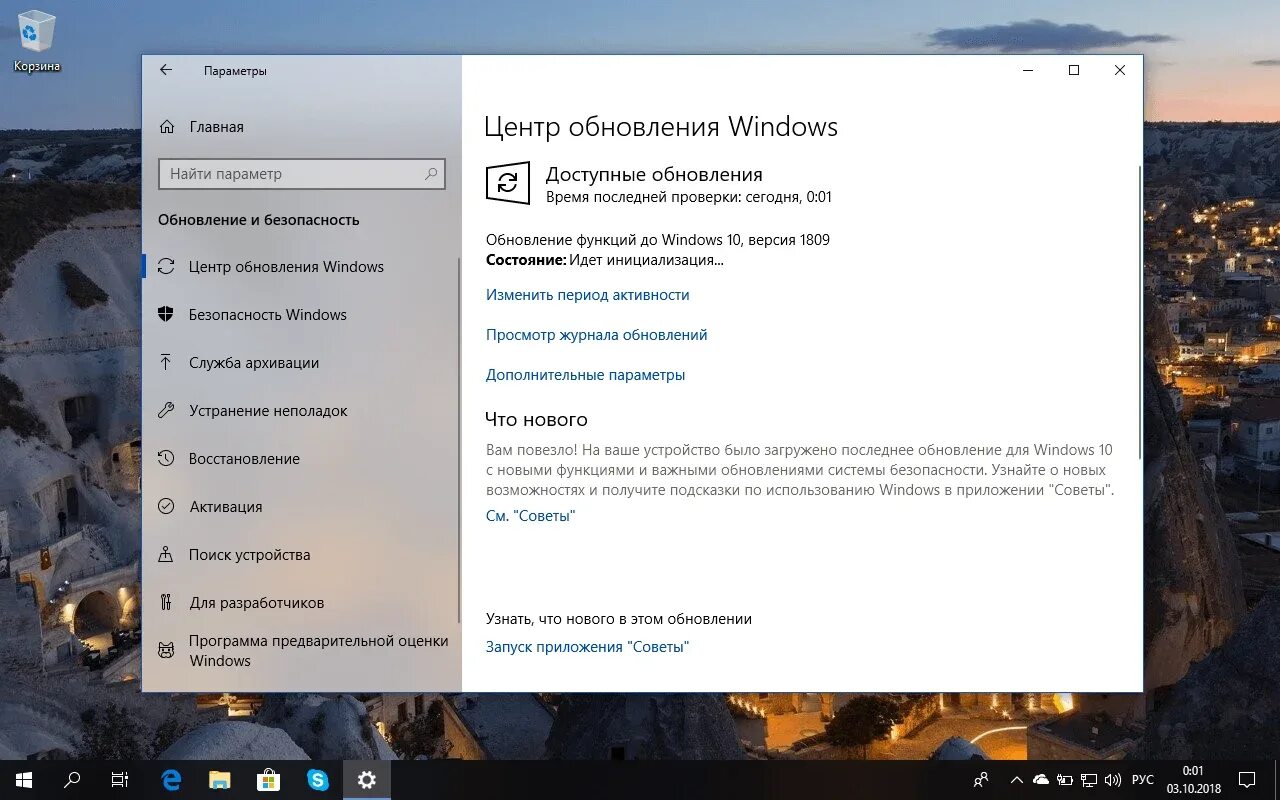The width and height of the screenshot is (1280, 800).
Task: Switch input language via РУС indicator
Action: (1143, 780)
